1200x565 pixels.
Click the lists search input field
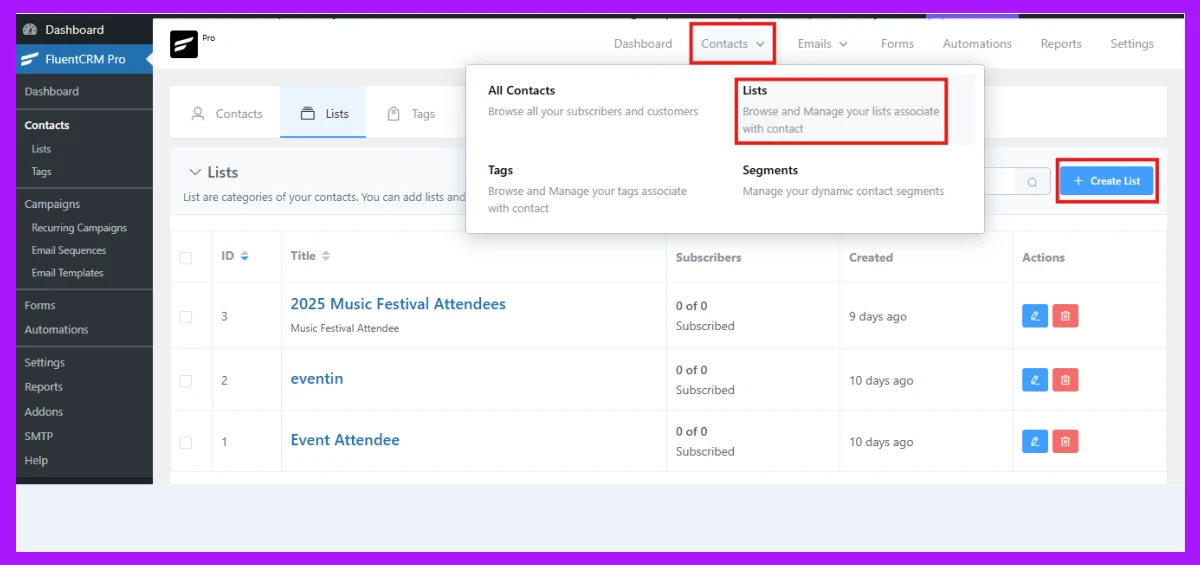(1001, 182)
